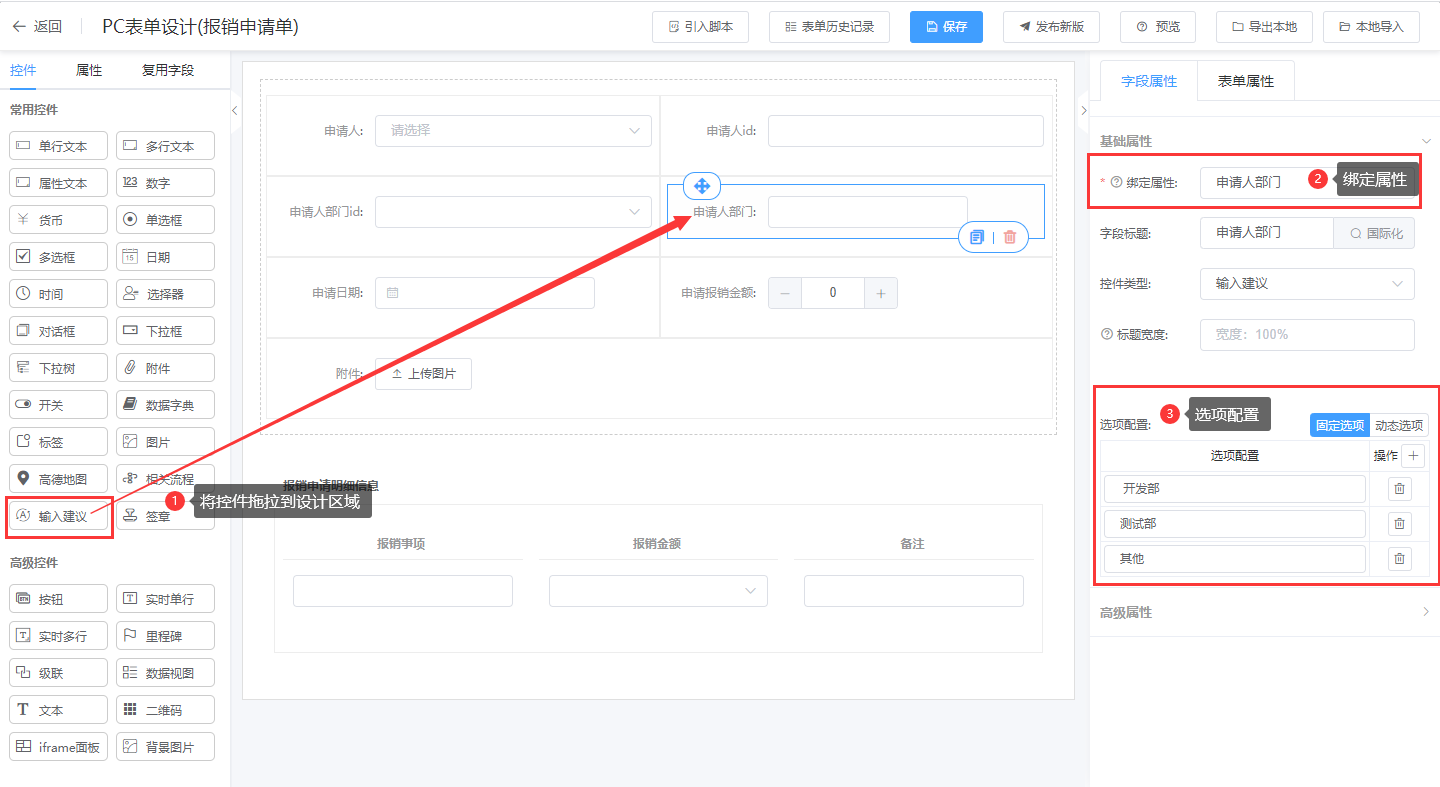Select the 级联 control
This screenshot has height=787, width=1440.
click(x=58, y=673)
